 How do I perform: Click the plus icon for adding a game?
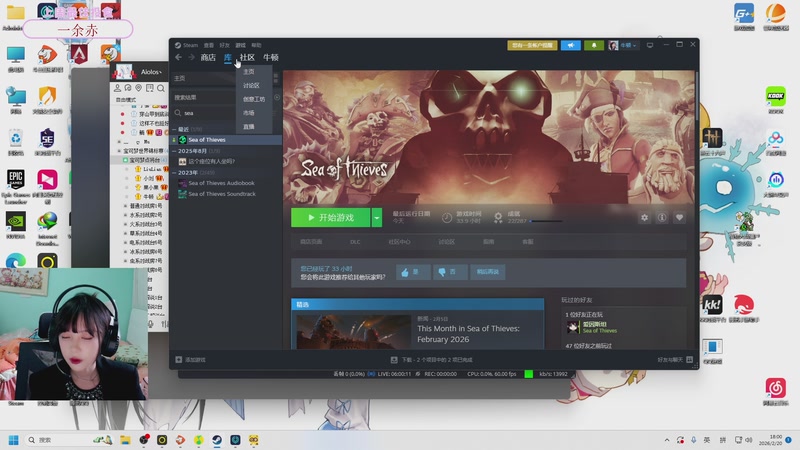tap(179, 360)
